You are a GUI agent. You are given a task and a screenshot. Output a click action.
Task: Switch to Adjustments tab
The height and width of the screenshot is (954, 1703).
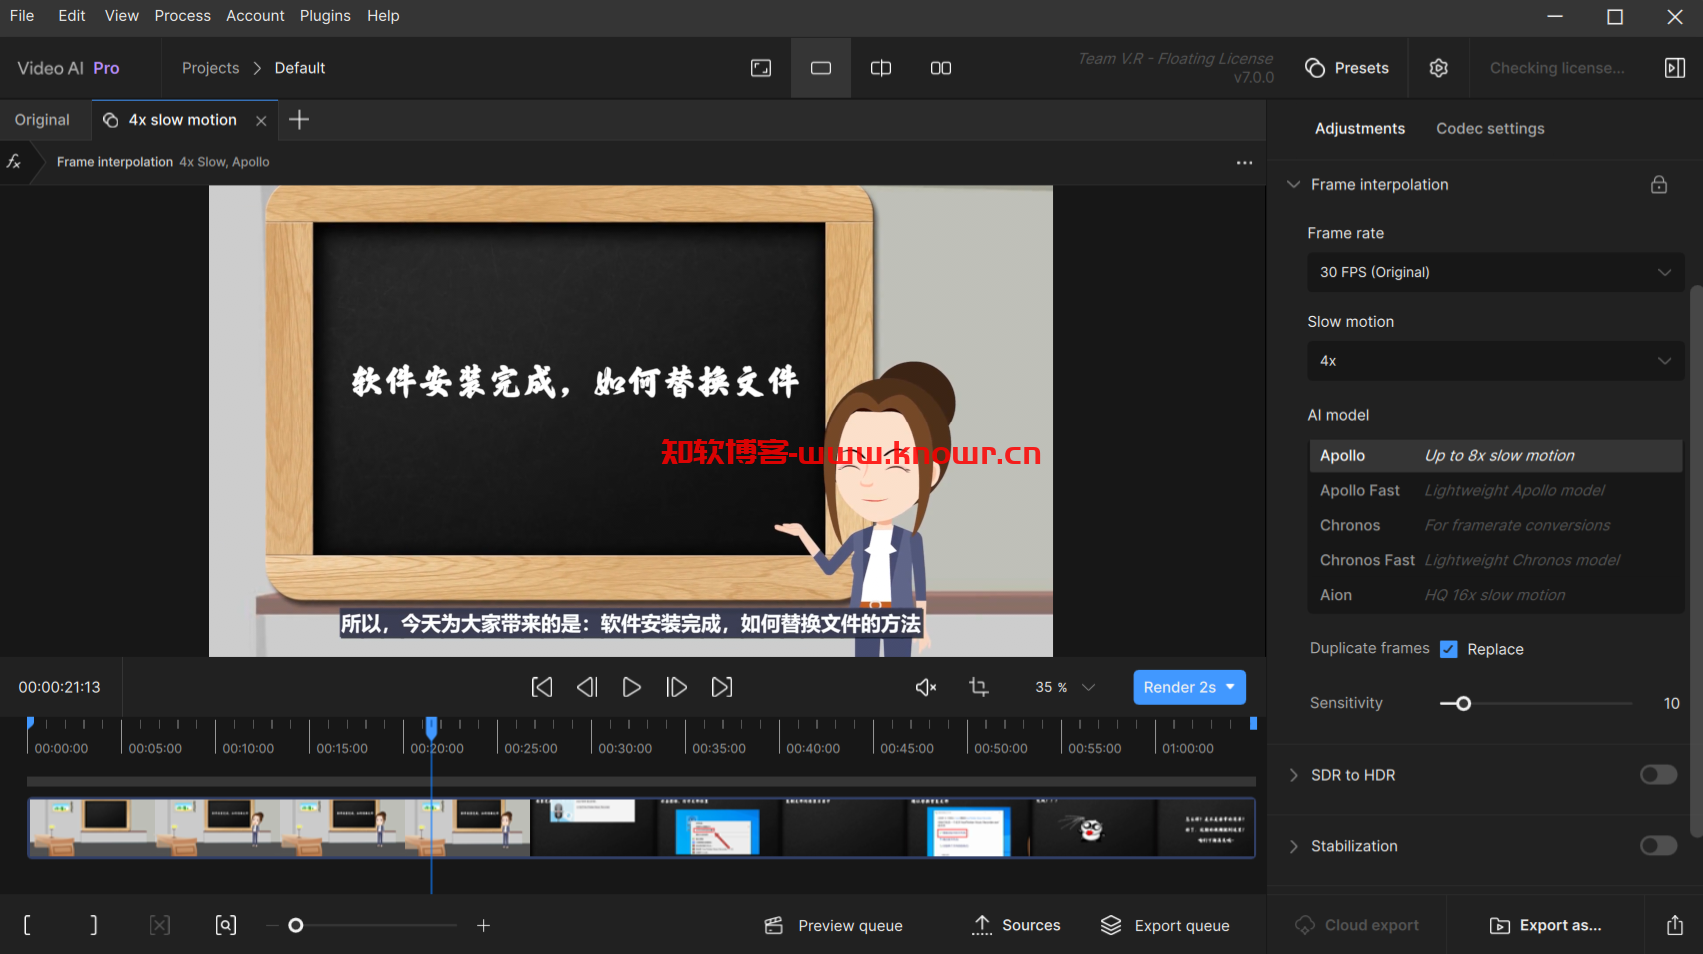coord(1360,128)
